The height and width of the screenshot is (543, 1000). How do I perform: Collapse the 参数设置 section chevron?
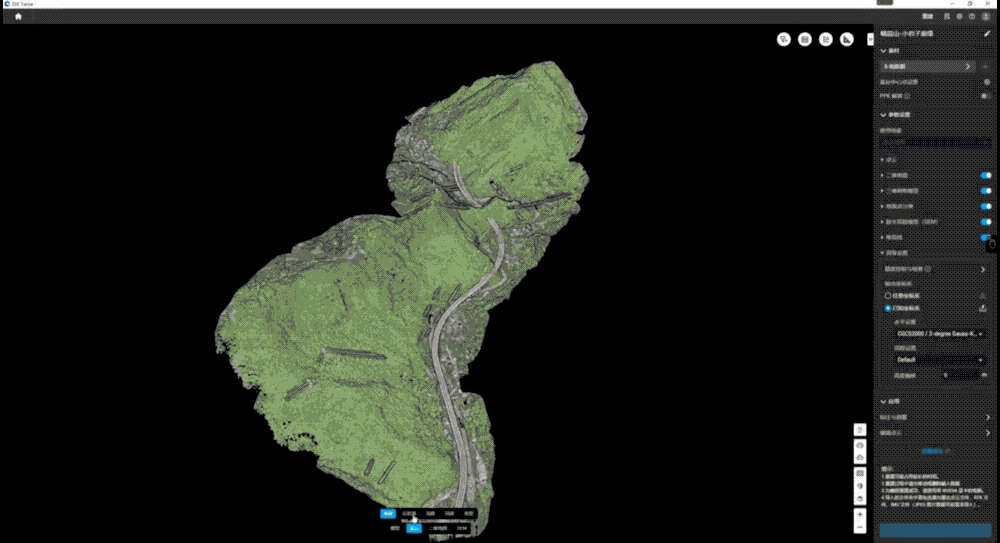(x=883, y=115)
